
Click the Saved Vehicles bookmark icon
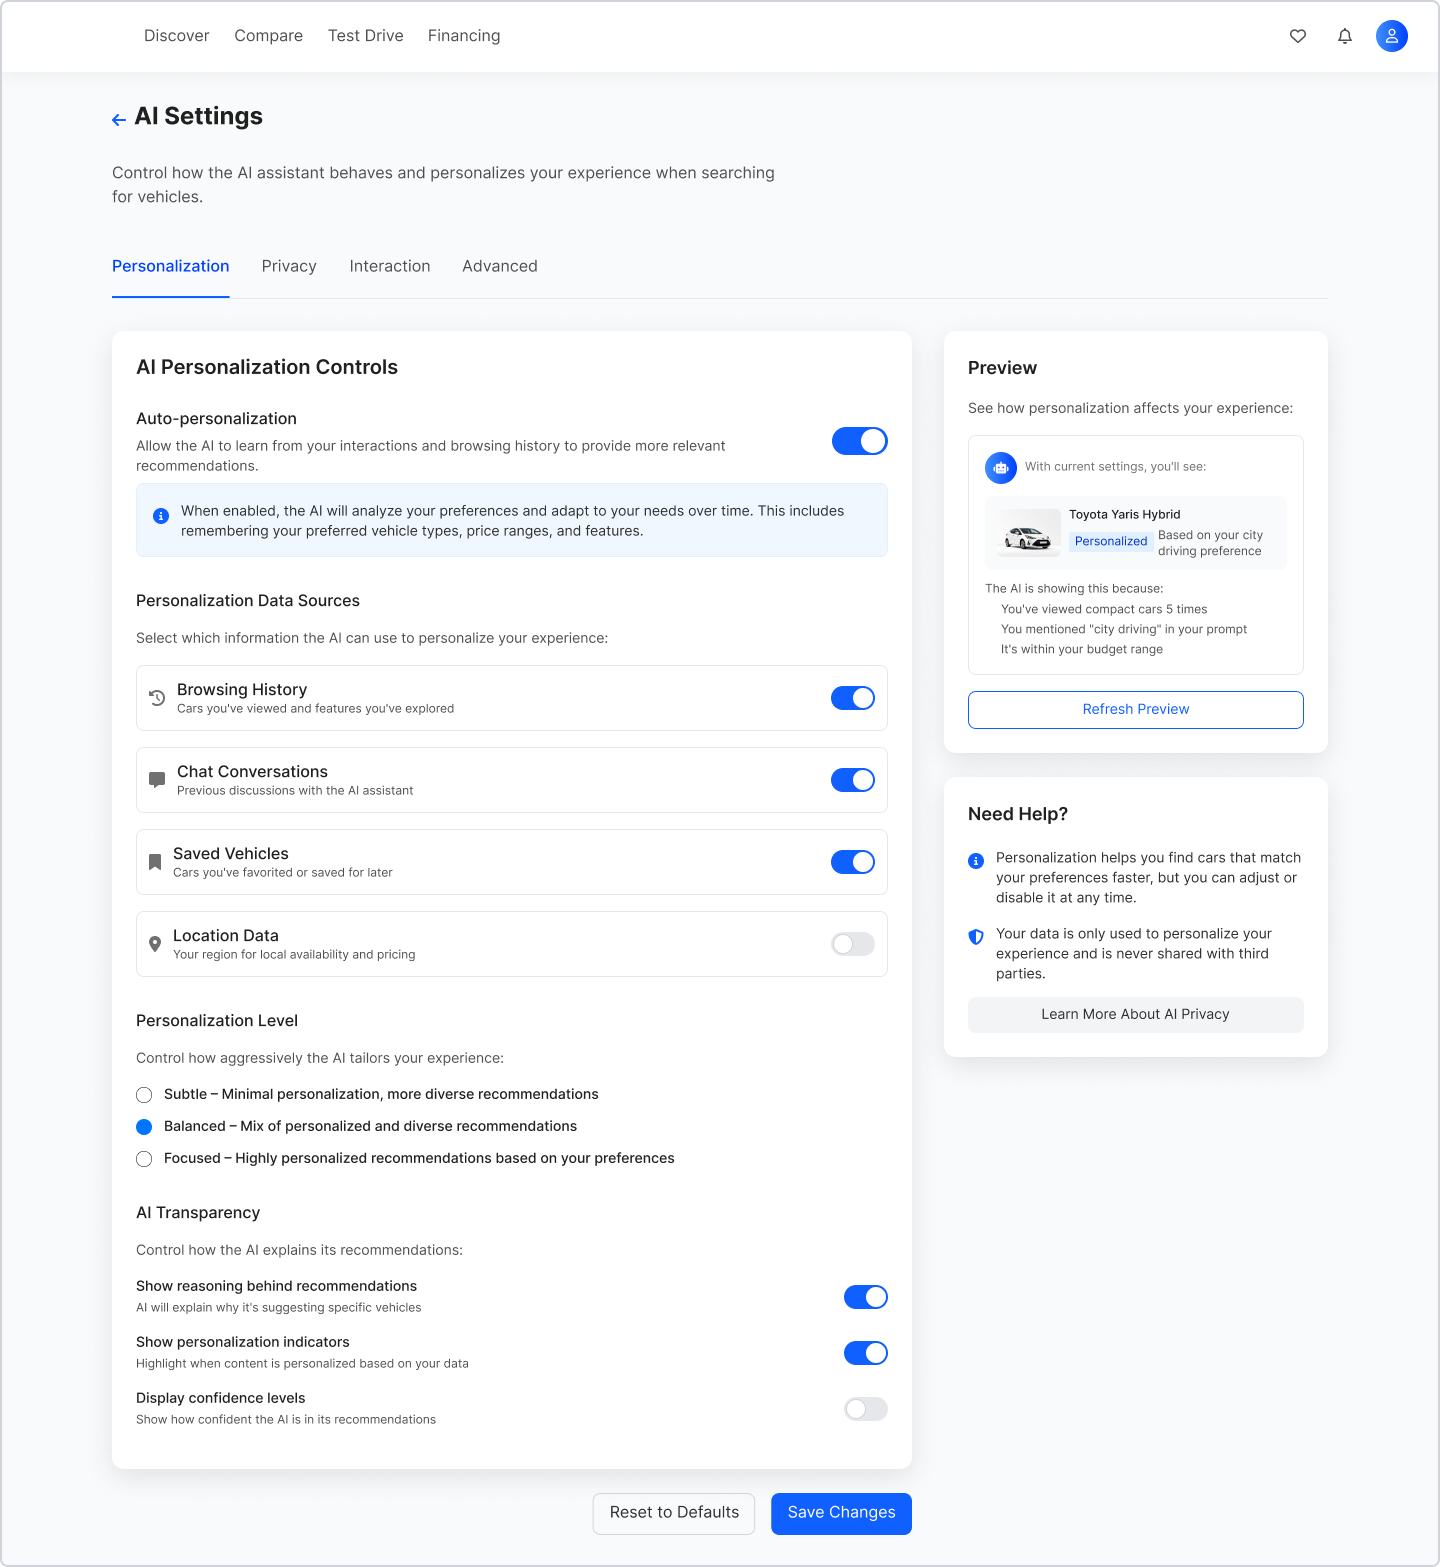pos(155,862)
